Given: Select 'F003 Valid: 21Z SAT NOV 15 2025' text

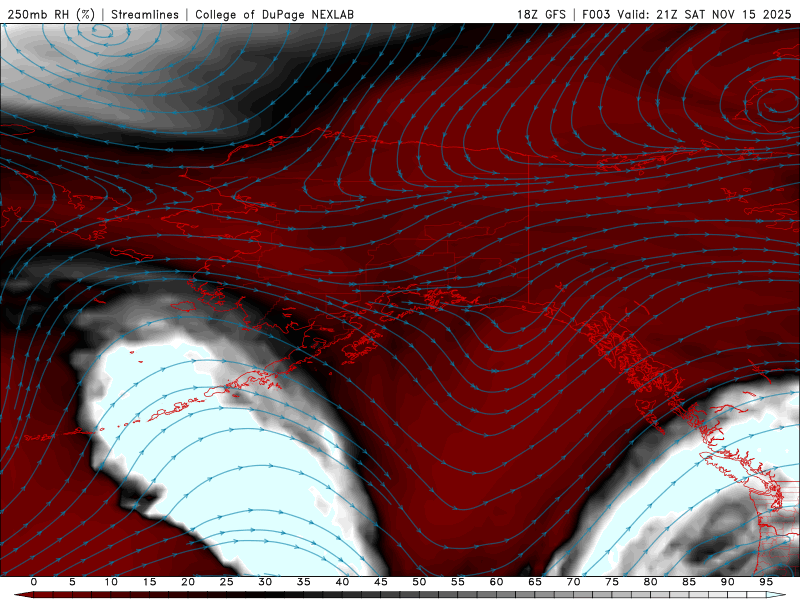Looking at the screenshot, I should point(687,14).
